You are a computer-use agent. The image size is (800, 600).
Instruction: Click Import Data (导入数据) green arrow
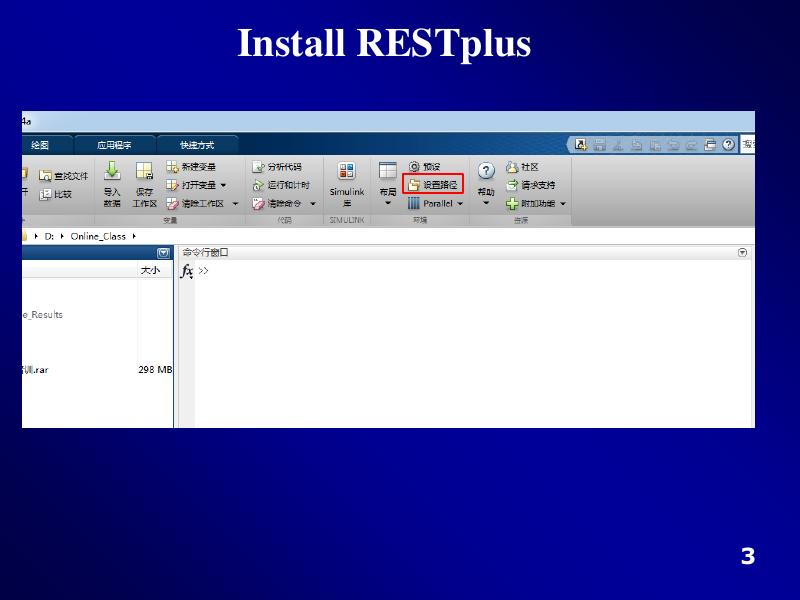coord(112,170)
